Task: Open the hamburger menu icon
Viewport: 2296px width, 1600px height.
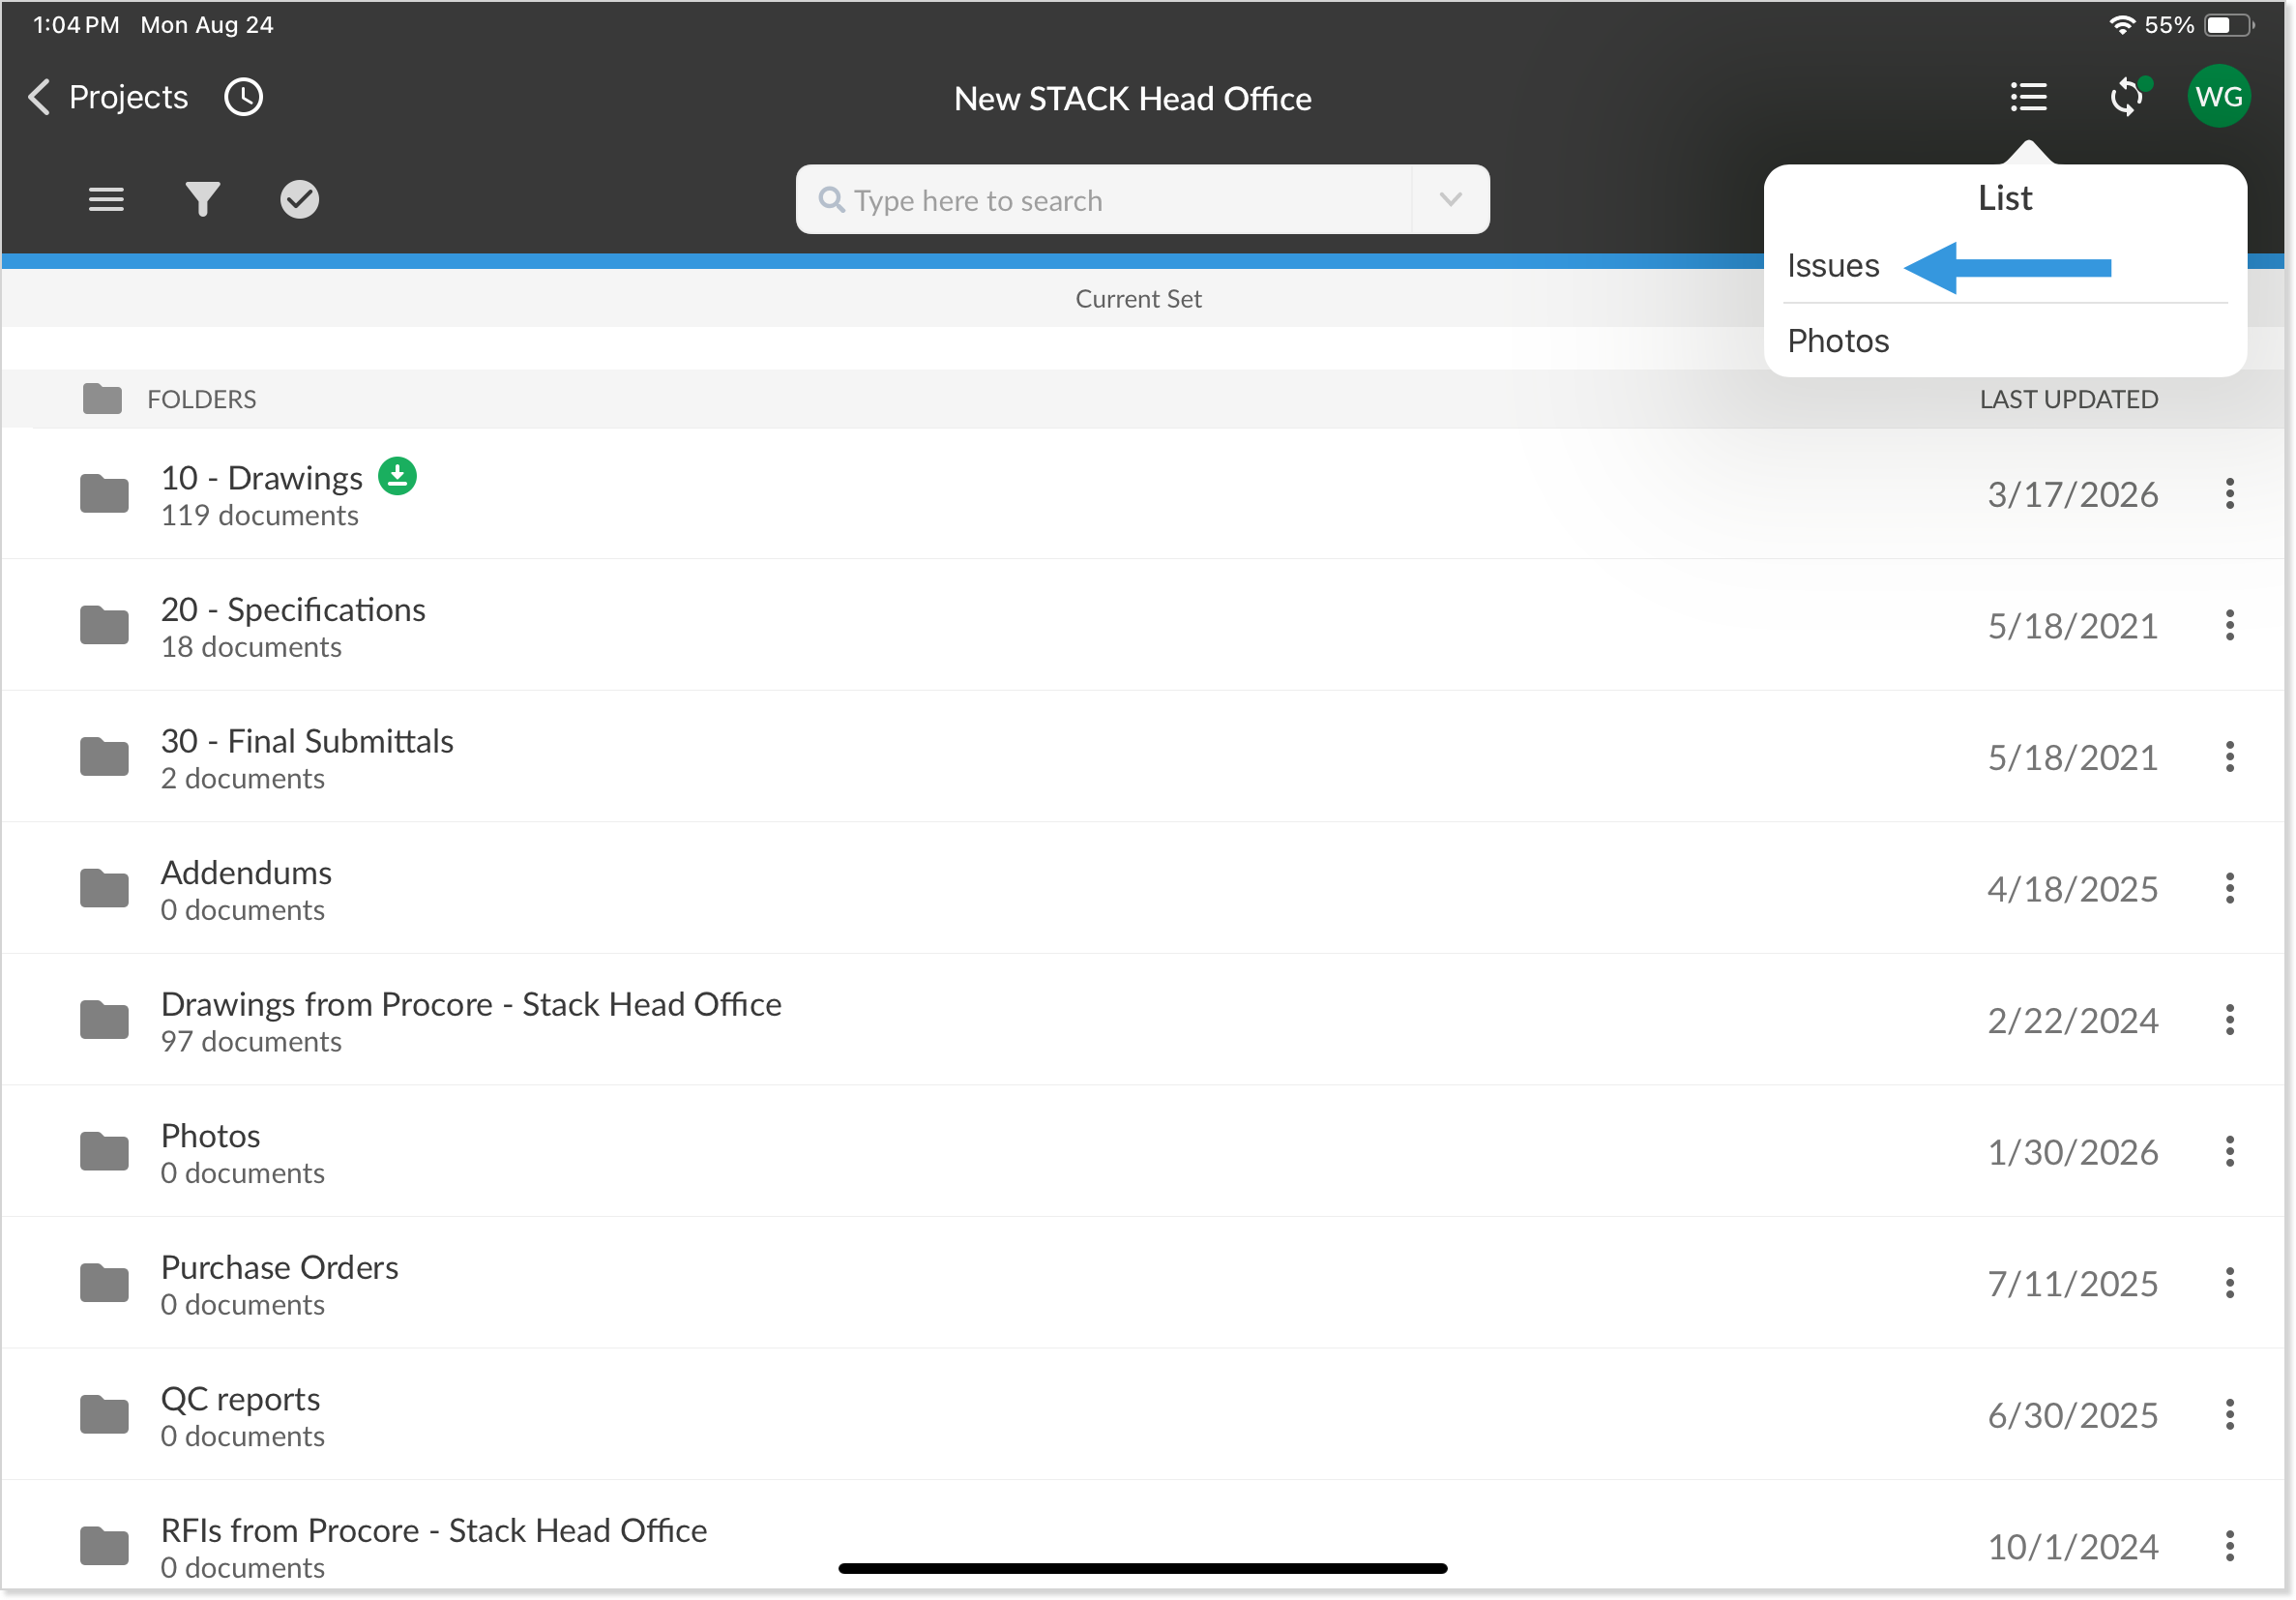Action: (x=106, y=199)
